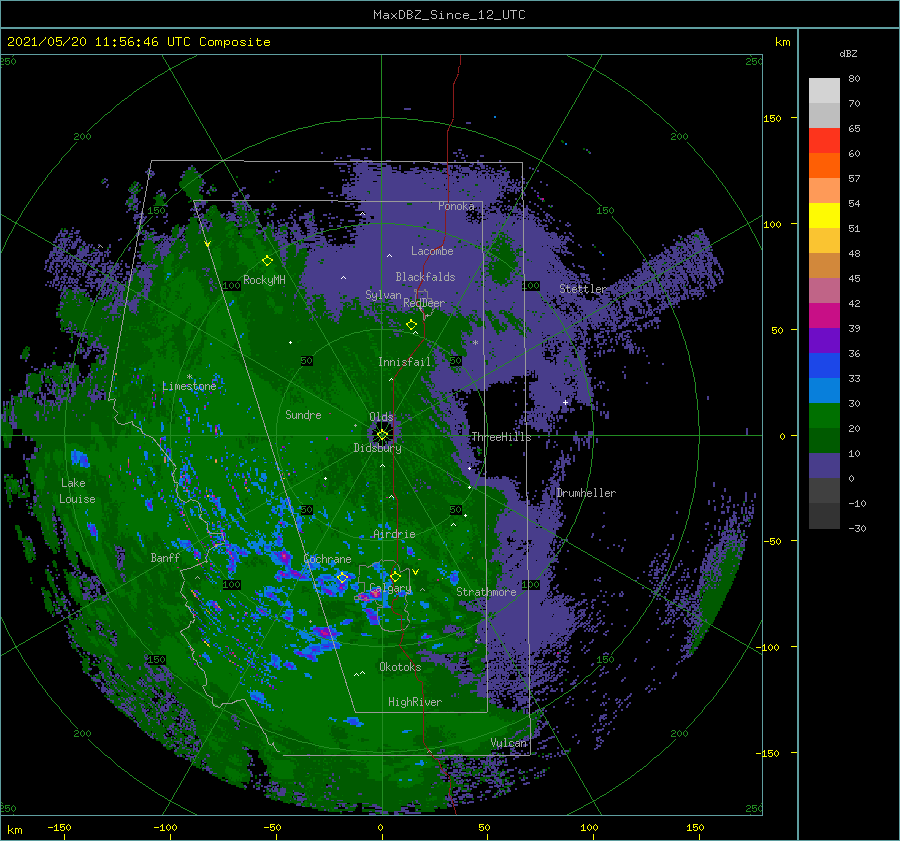Click the Sylvan label on the map
The height and width of the screenshot is (841, 900).
tap(383, 295)
